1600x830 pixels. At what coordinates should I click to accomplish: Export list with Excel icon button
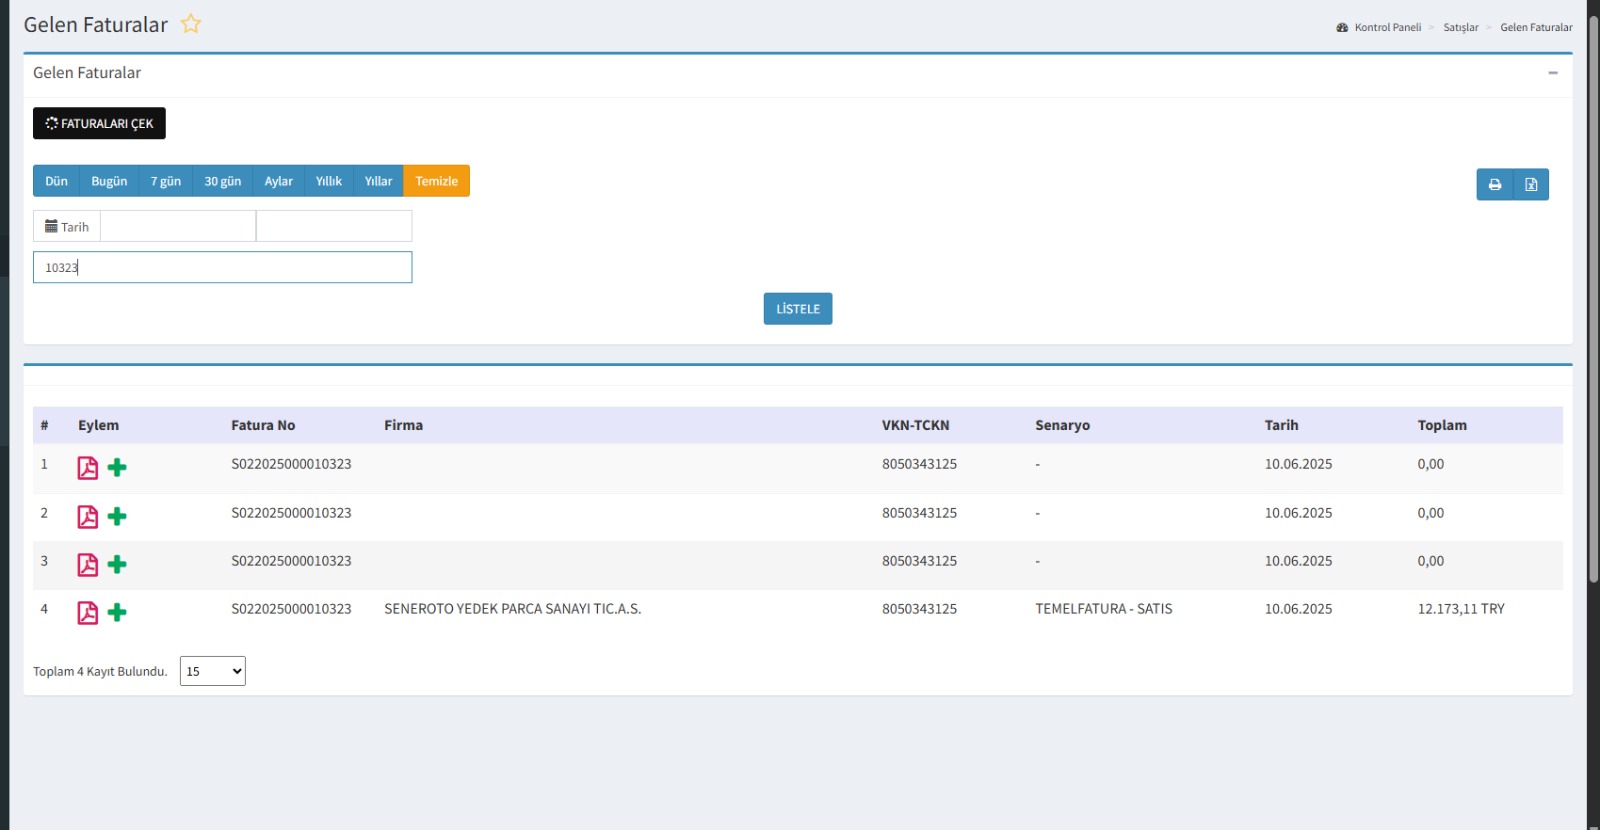[x=1531, y=185]
